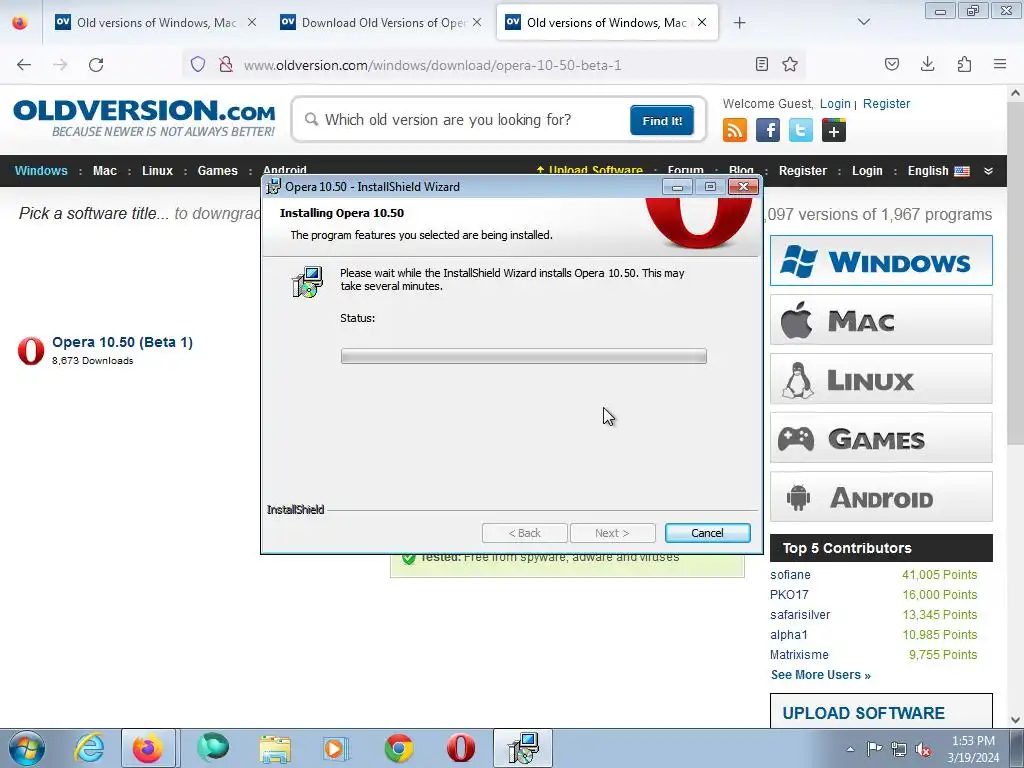Close the active third browser tab

click(x=702, y=22)
